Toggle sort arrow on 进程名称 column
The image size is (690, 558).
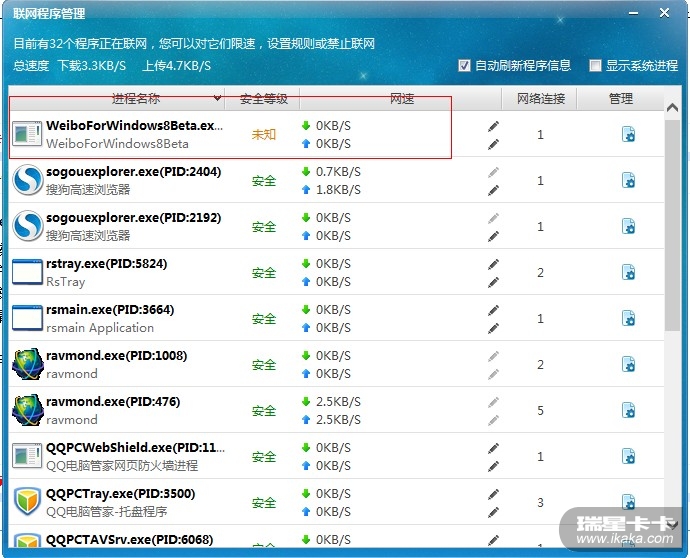(217, 98)
